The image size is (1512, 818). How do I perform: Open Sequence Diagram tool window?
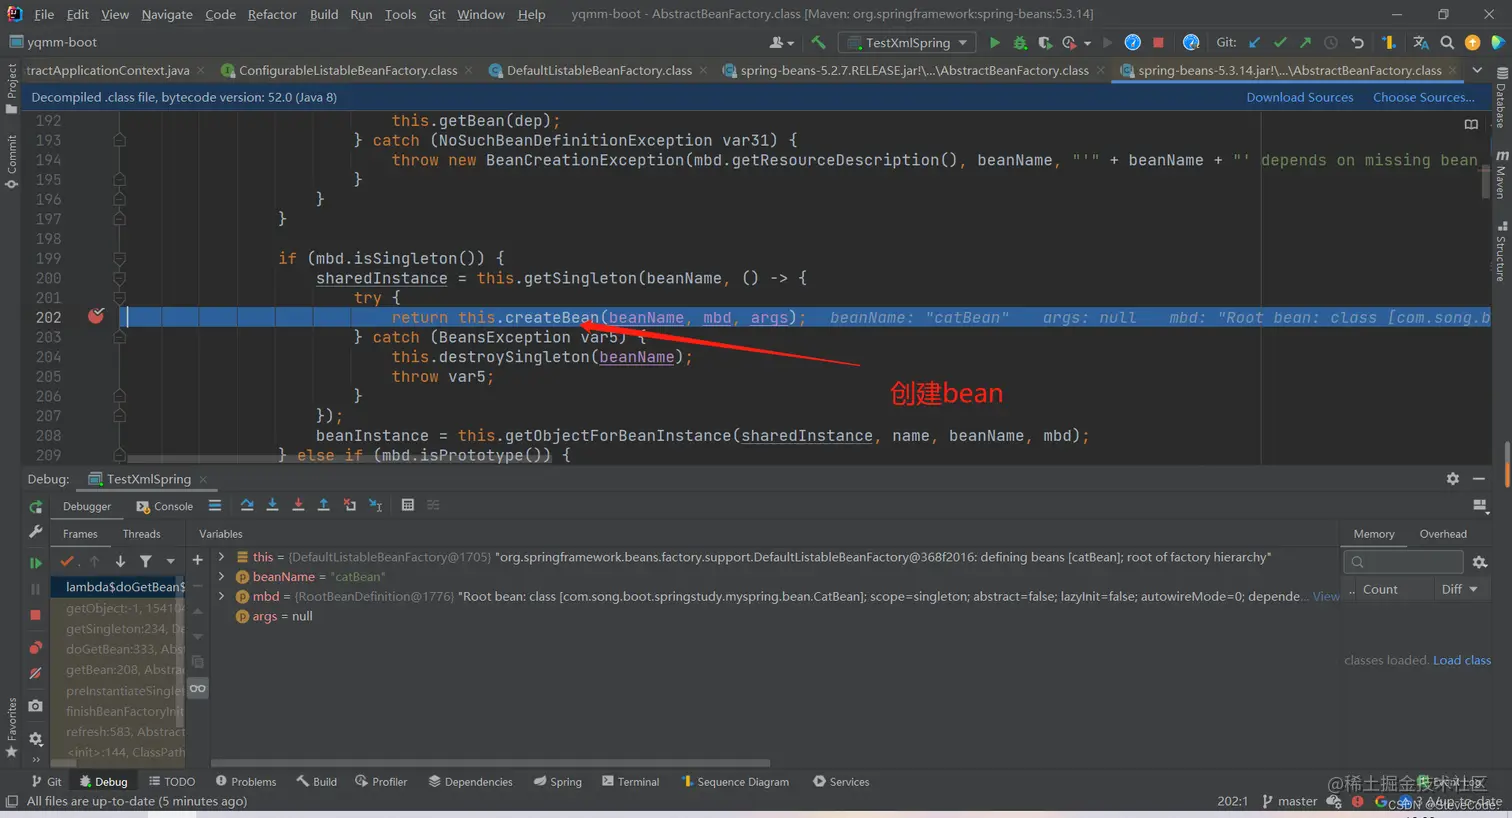click(x=735, y=782)
